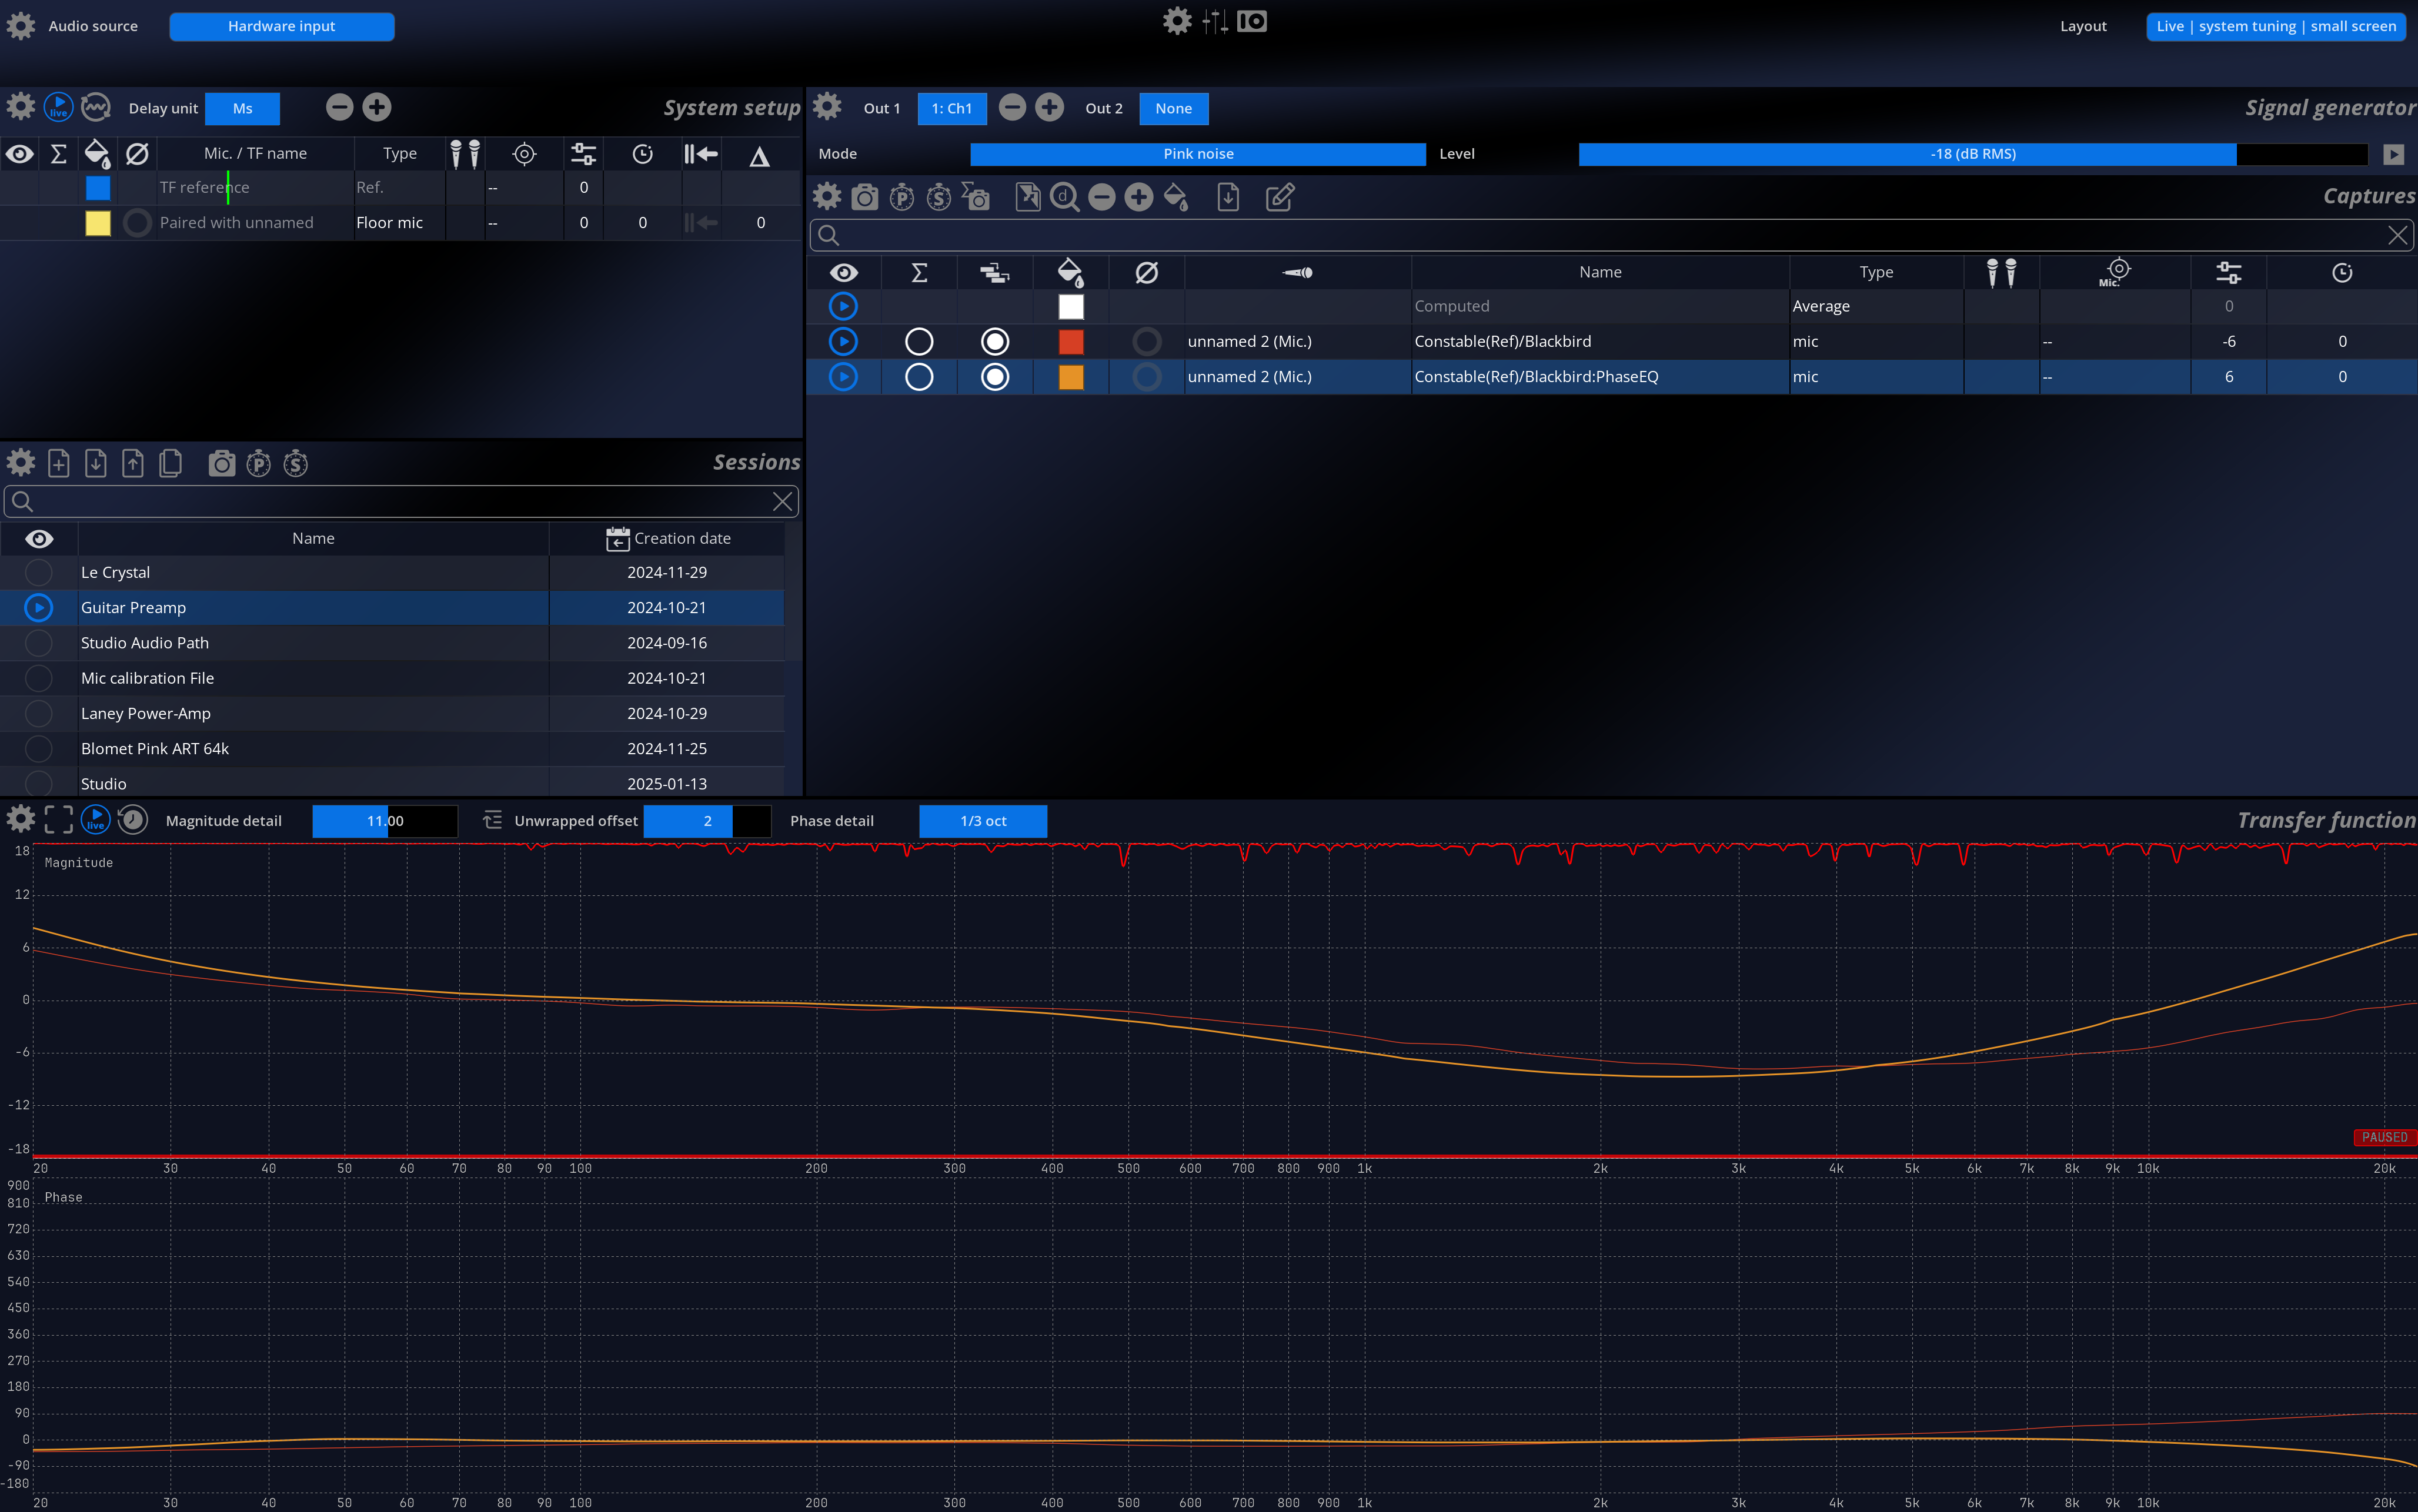The width and height of the screenshot is (2418, 1512).
Task: Click the S timer capture icon in Captures
Action: (939, 197)
